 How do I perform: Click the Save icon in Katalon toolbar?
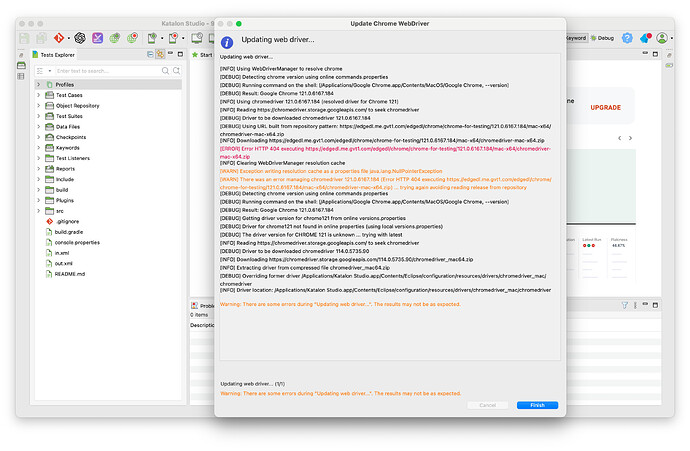click(24, 38)
